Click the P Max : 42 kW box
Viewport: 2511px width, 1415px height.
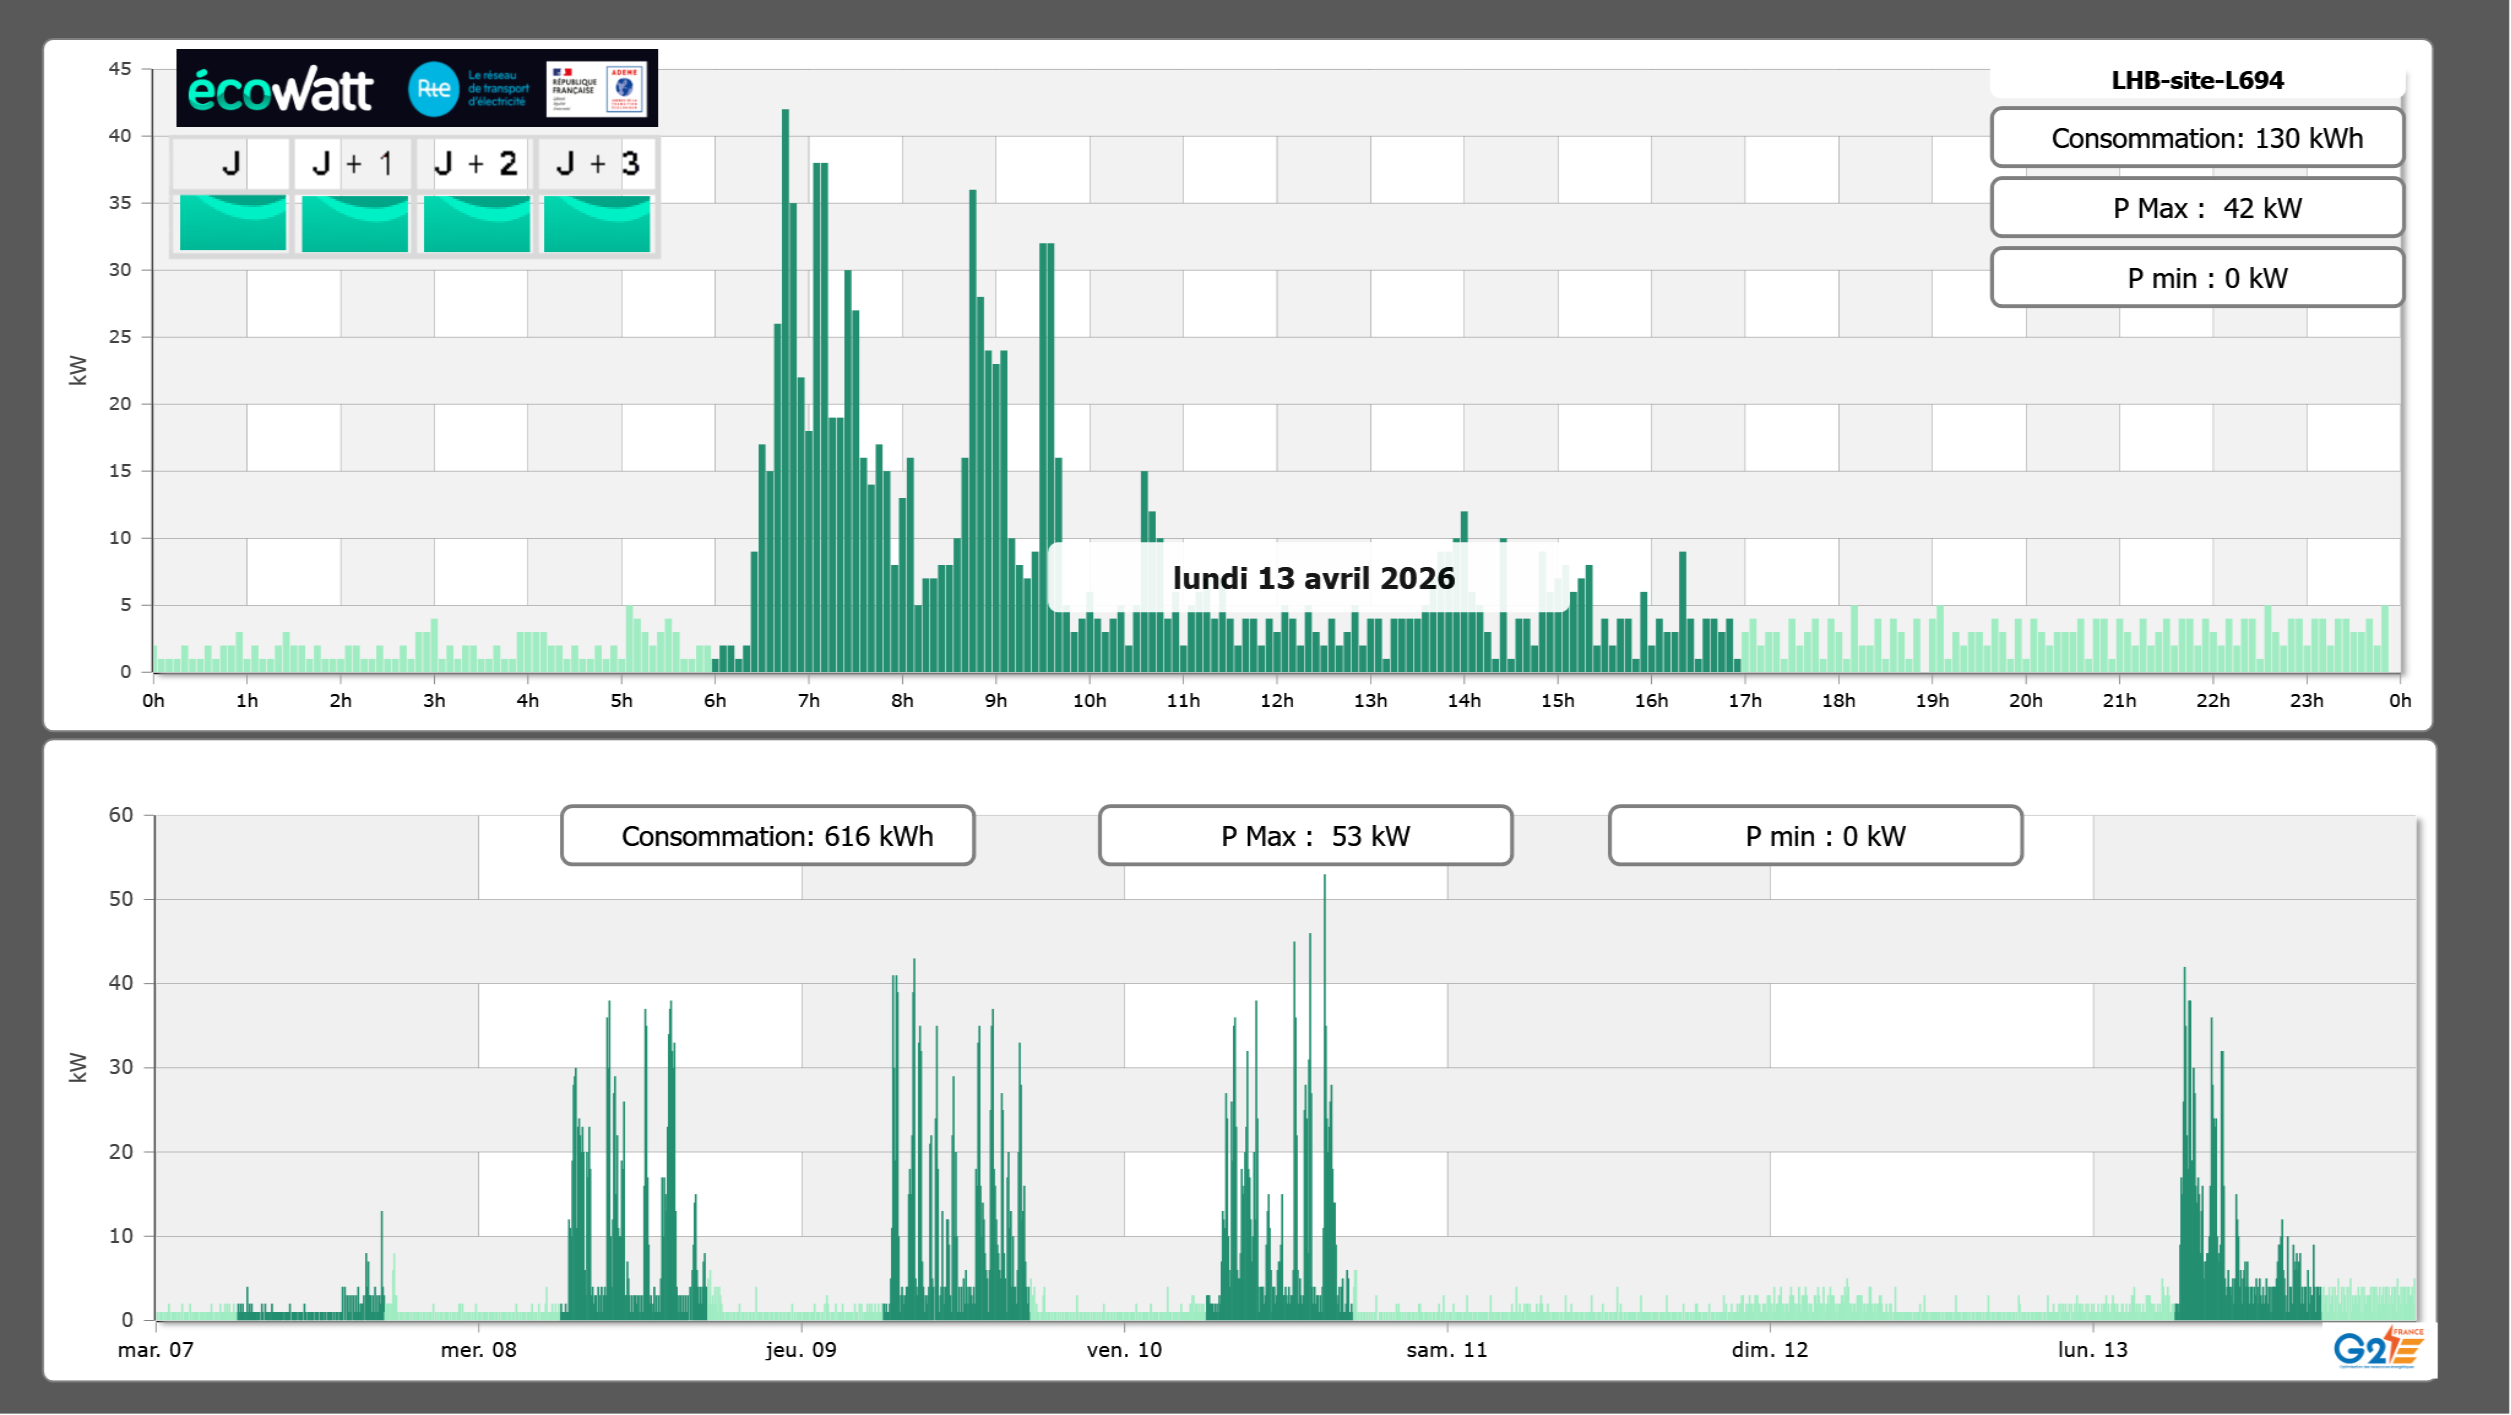pos(2197,208)
